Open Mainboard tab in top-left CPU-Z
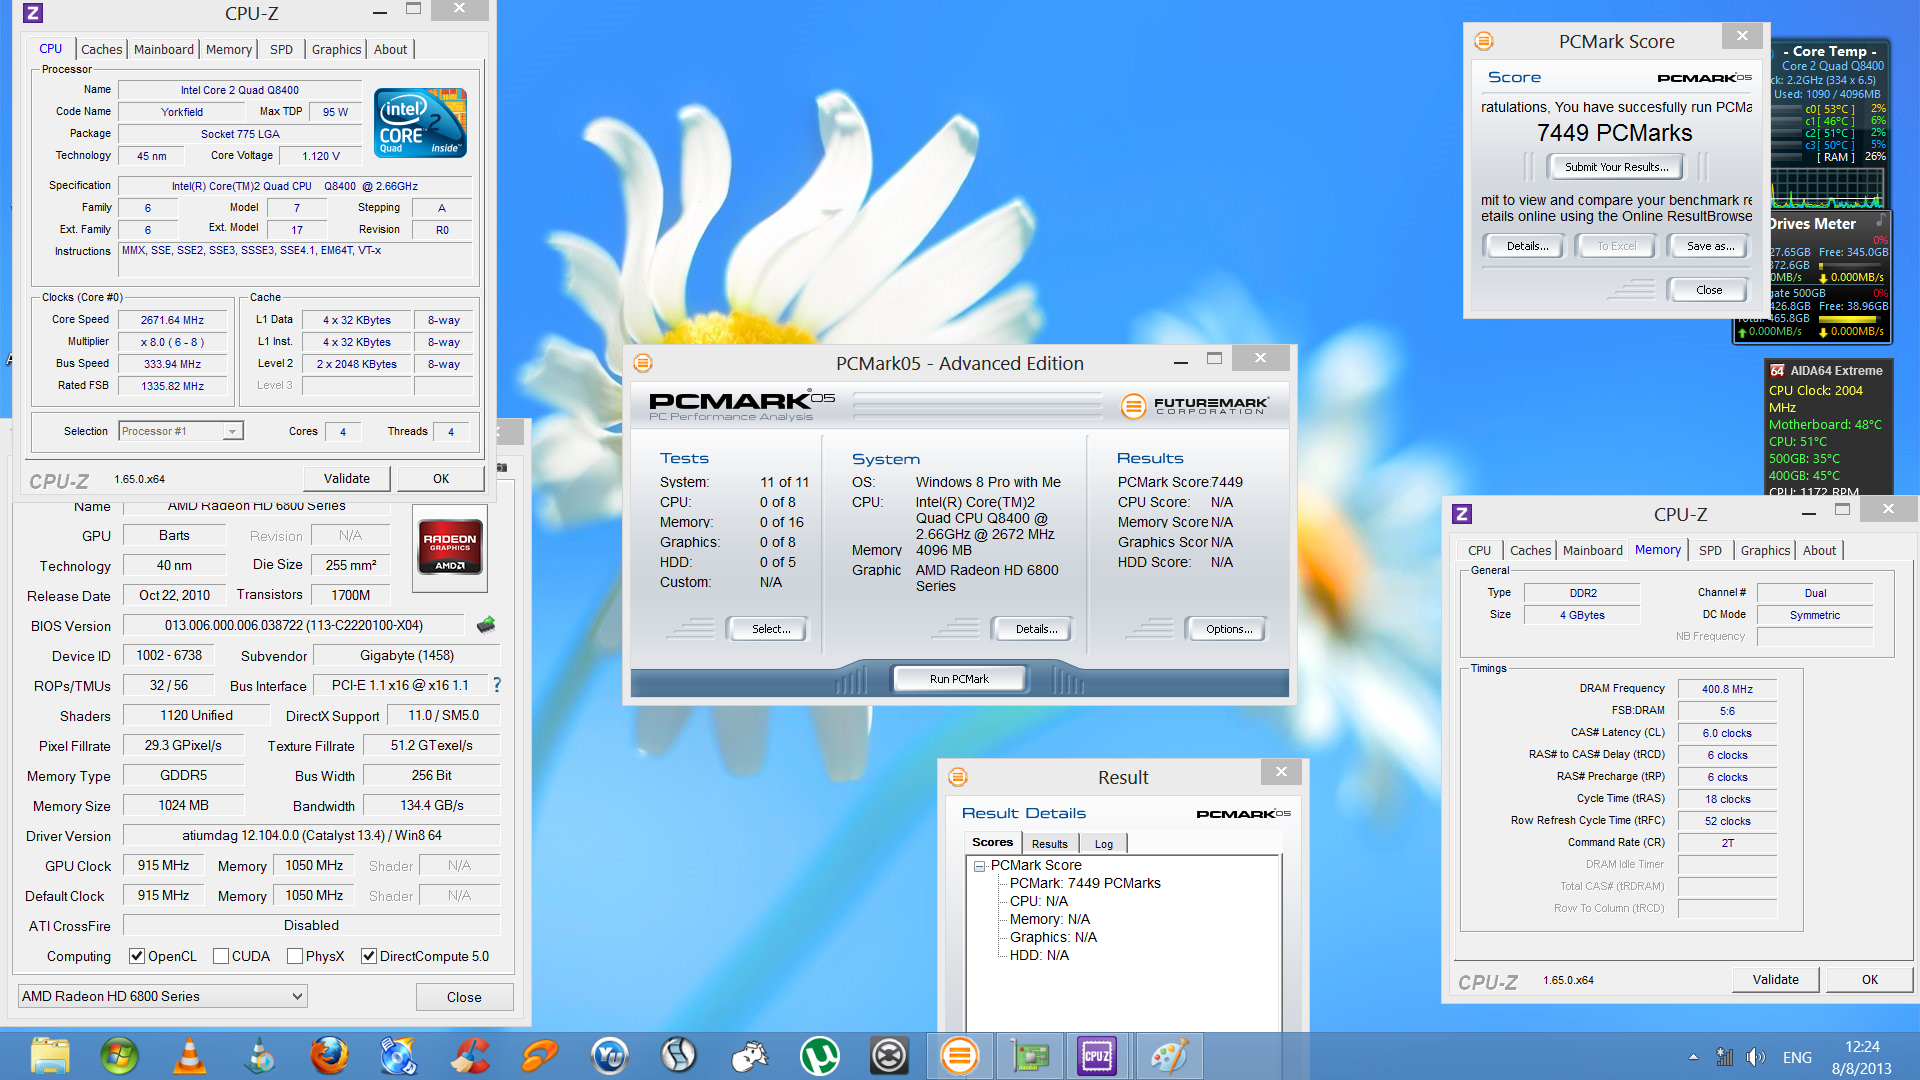This screenshot has height=1080, width=1920. click(x=164, y=49)
